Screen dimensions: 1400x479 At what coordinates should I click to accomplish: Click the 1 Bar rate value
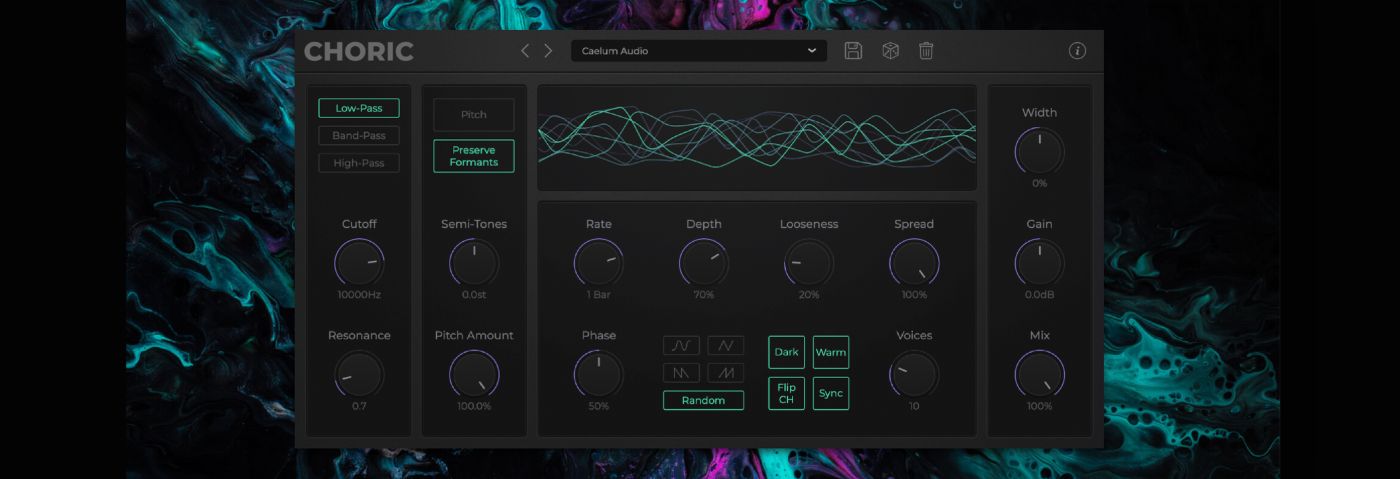(598, 295)
